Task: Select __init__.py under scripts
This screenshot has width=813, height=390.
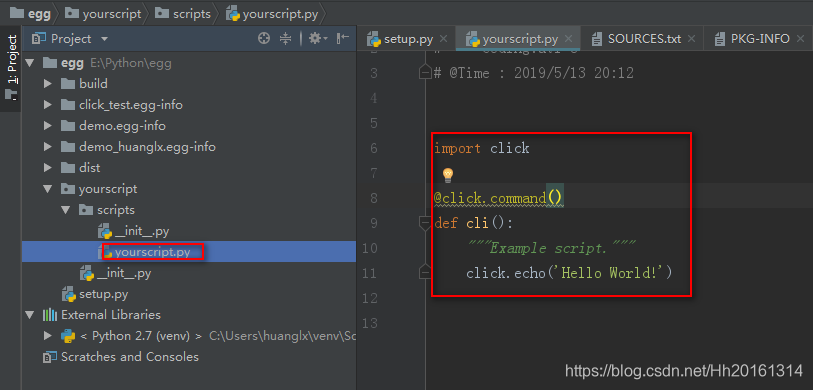Action: (142, 231)
